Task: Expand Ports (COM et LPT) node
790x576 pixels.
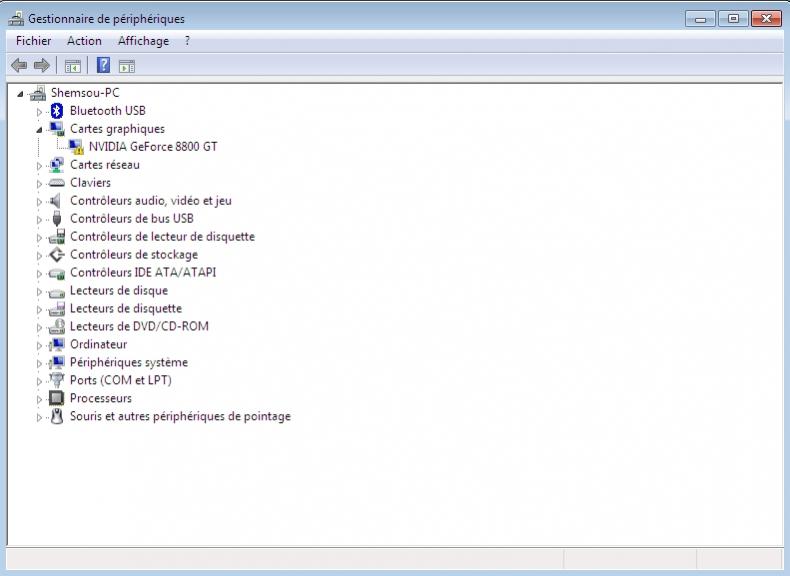Action: pyautogui.click(x=39, y=381)
